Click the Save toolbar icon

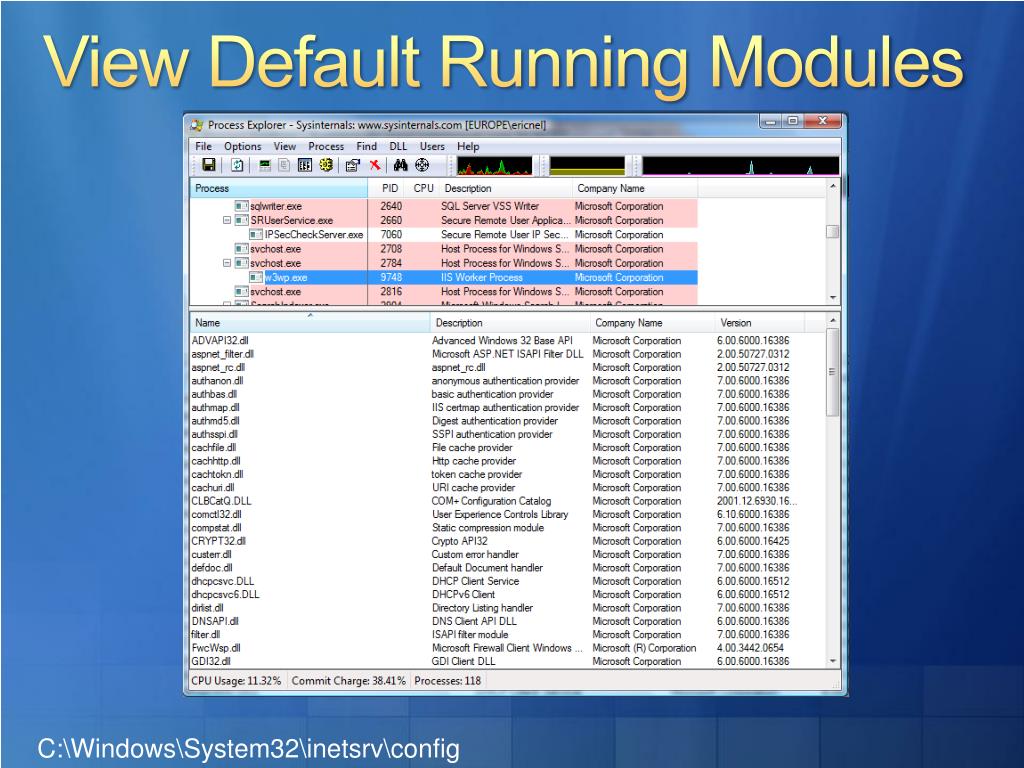click(x=209, y=165)
